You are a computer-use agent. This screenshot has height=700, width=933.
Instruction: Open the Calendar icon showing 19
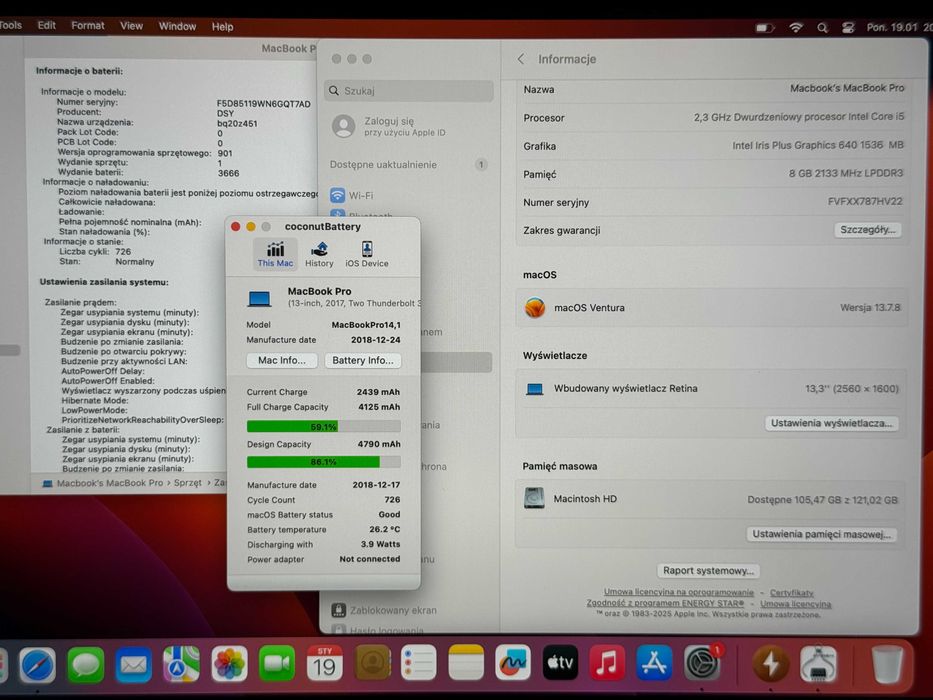pyautogui.click(x=325, y=662)
